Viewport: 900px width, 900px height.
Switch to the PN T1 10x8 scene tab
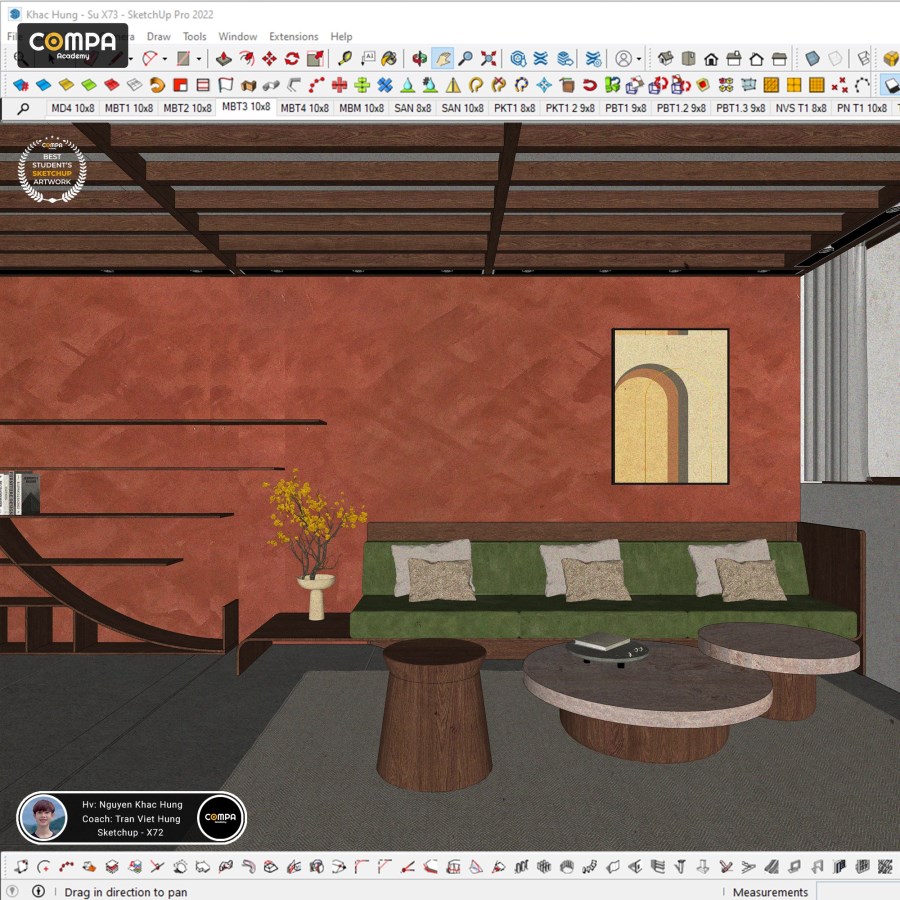[862, 108]
